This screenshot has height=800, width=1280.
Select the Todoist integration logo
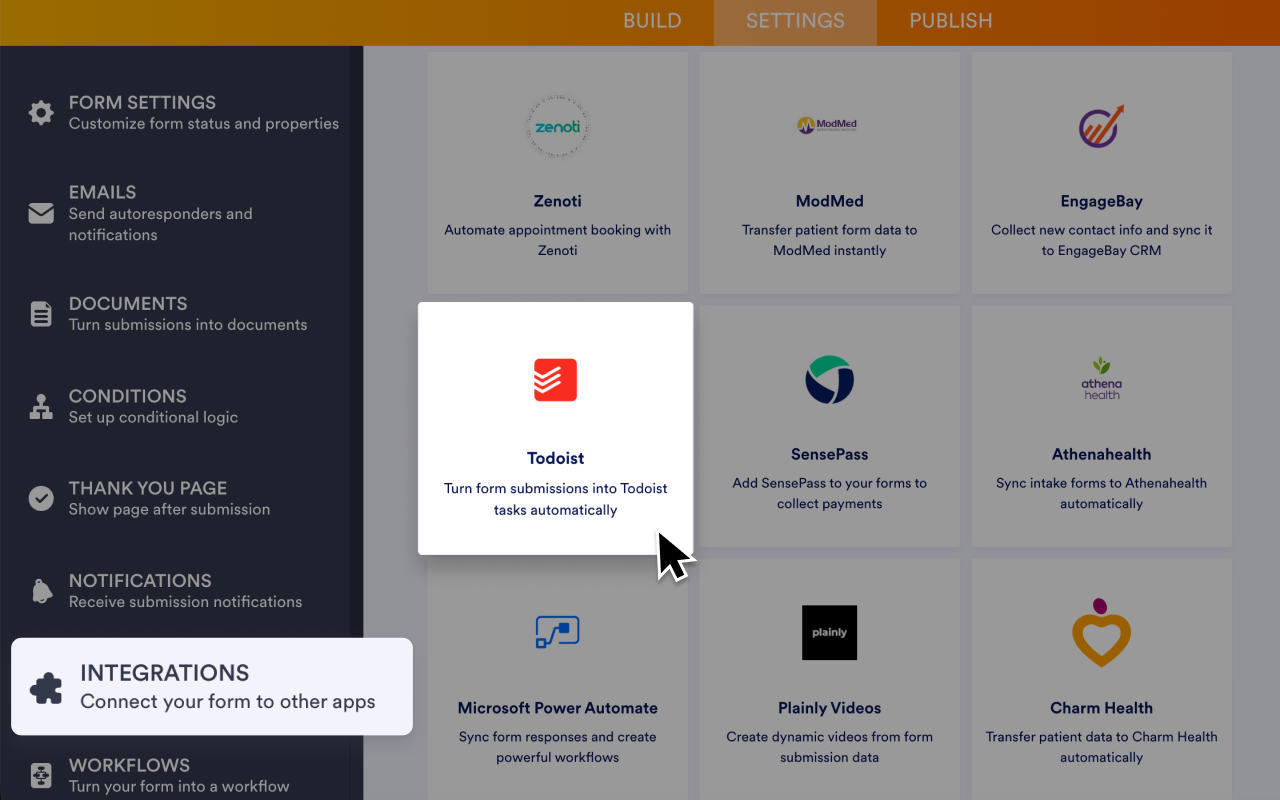[556, 380]
